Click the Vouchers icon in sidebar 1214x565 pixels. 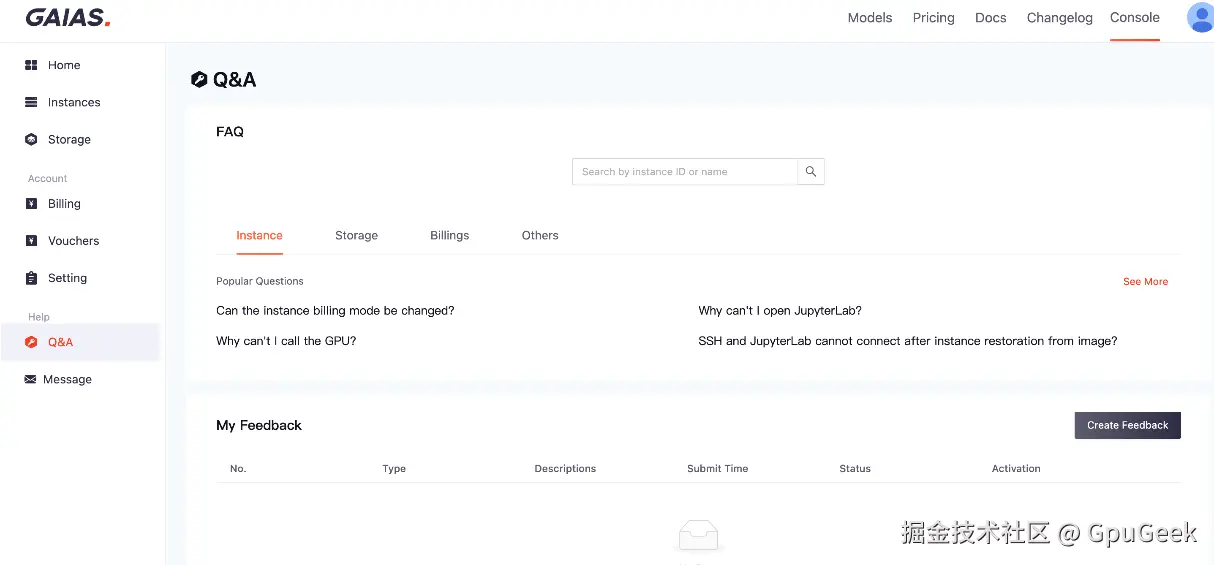(31, 241)
